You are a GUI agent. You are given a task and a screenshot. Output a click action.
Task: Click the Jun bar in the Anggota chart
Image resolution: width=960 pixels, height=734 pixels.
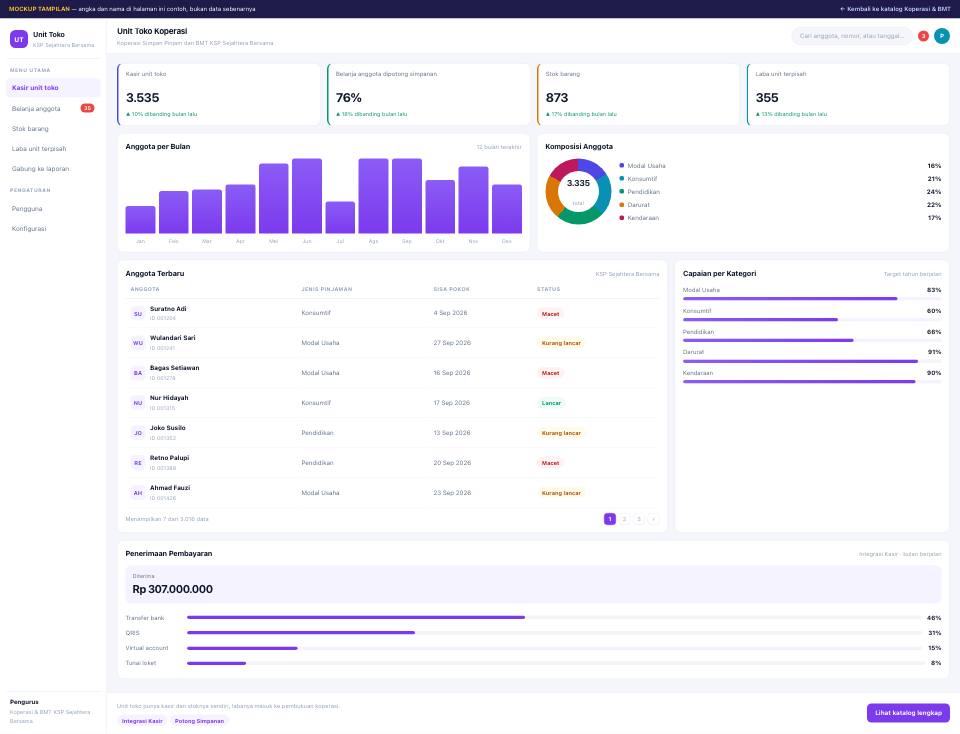pos(307,196)
